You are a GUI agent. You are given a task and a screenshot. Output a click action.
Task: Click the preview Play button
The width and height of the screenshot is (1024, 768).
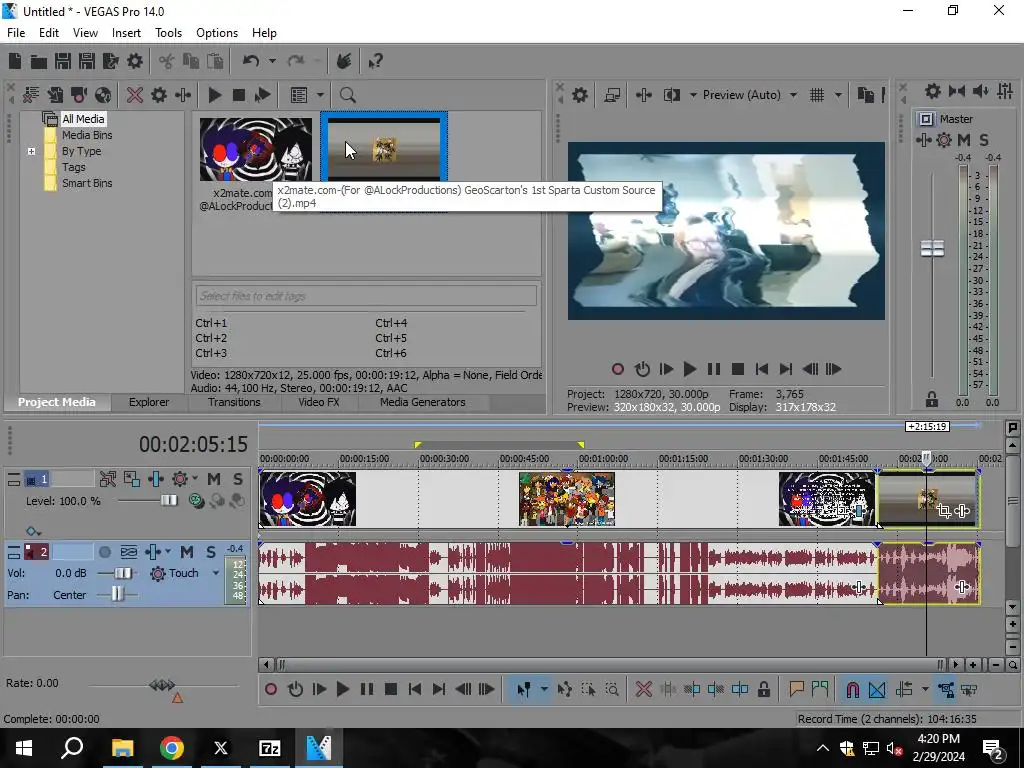pyautogui.click(x=689, y=370)
